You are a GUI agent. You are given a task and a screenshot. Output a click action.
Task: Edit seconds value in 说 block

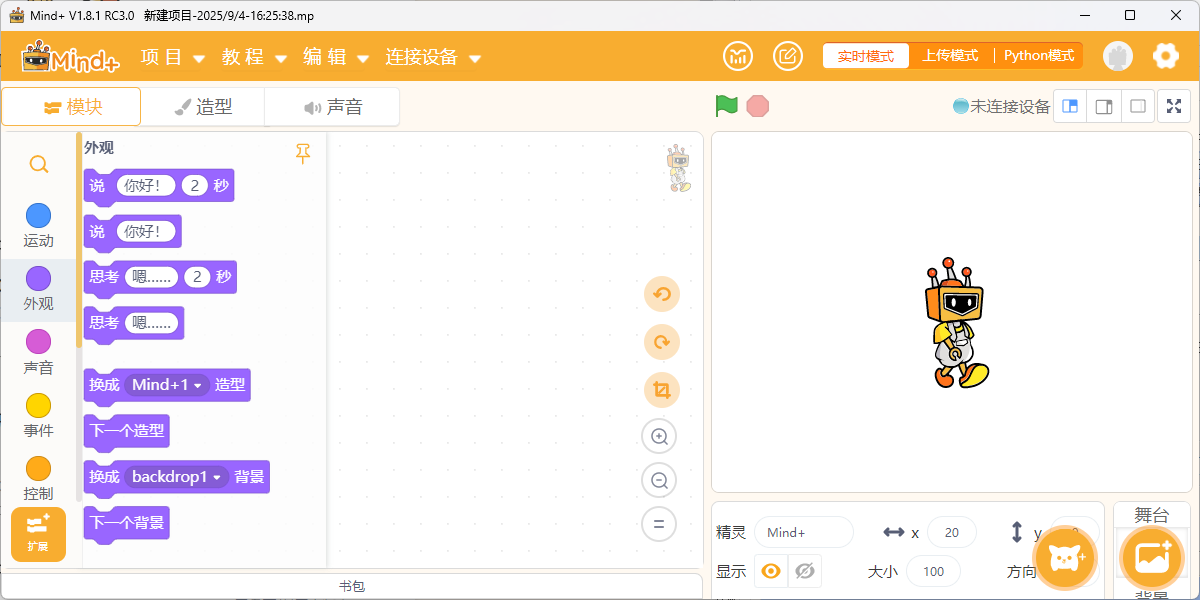pos(195,185)
